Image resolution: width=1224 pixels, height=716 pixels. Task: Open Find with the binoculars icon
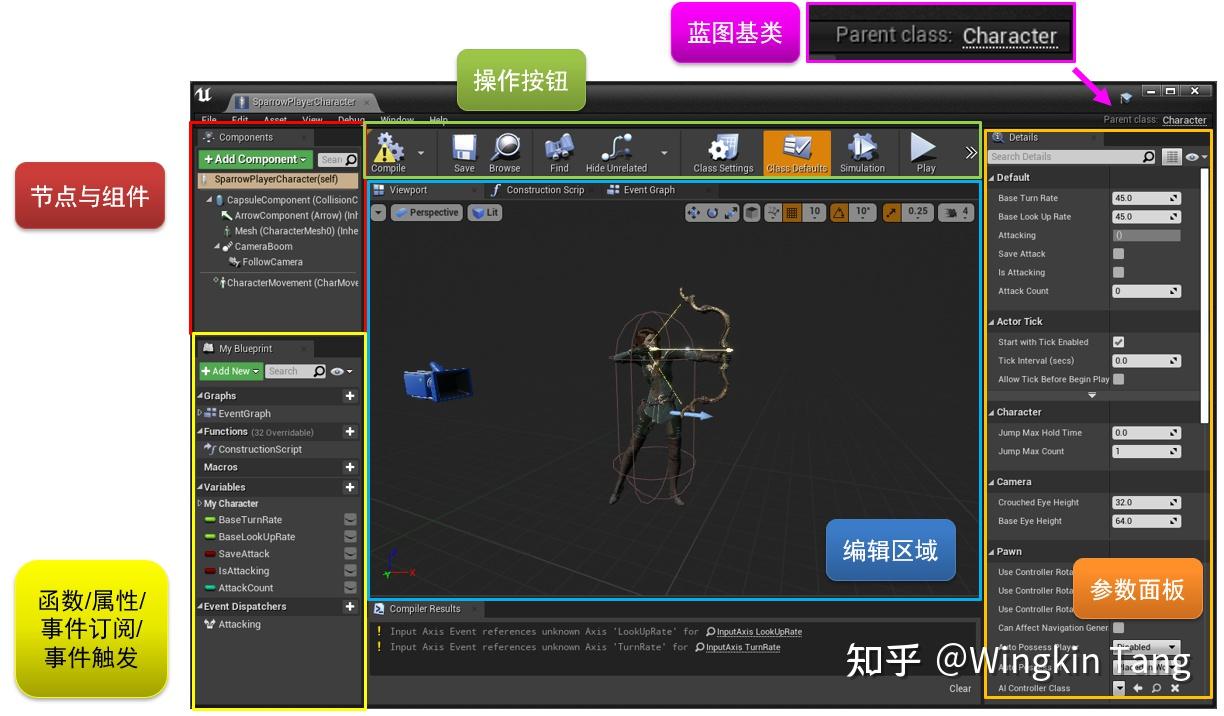pos(559,152)
